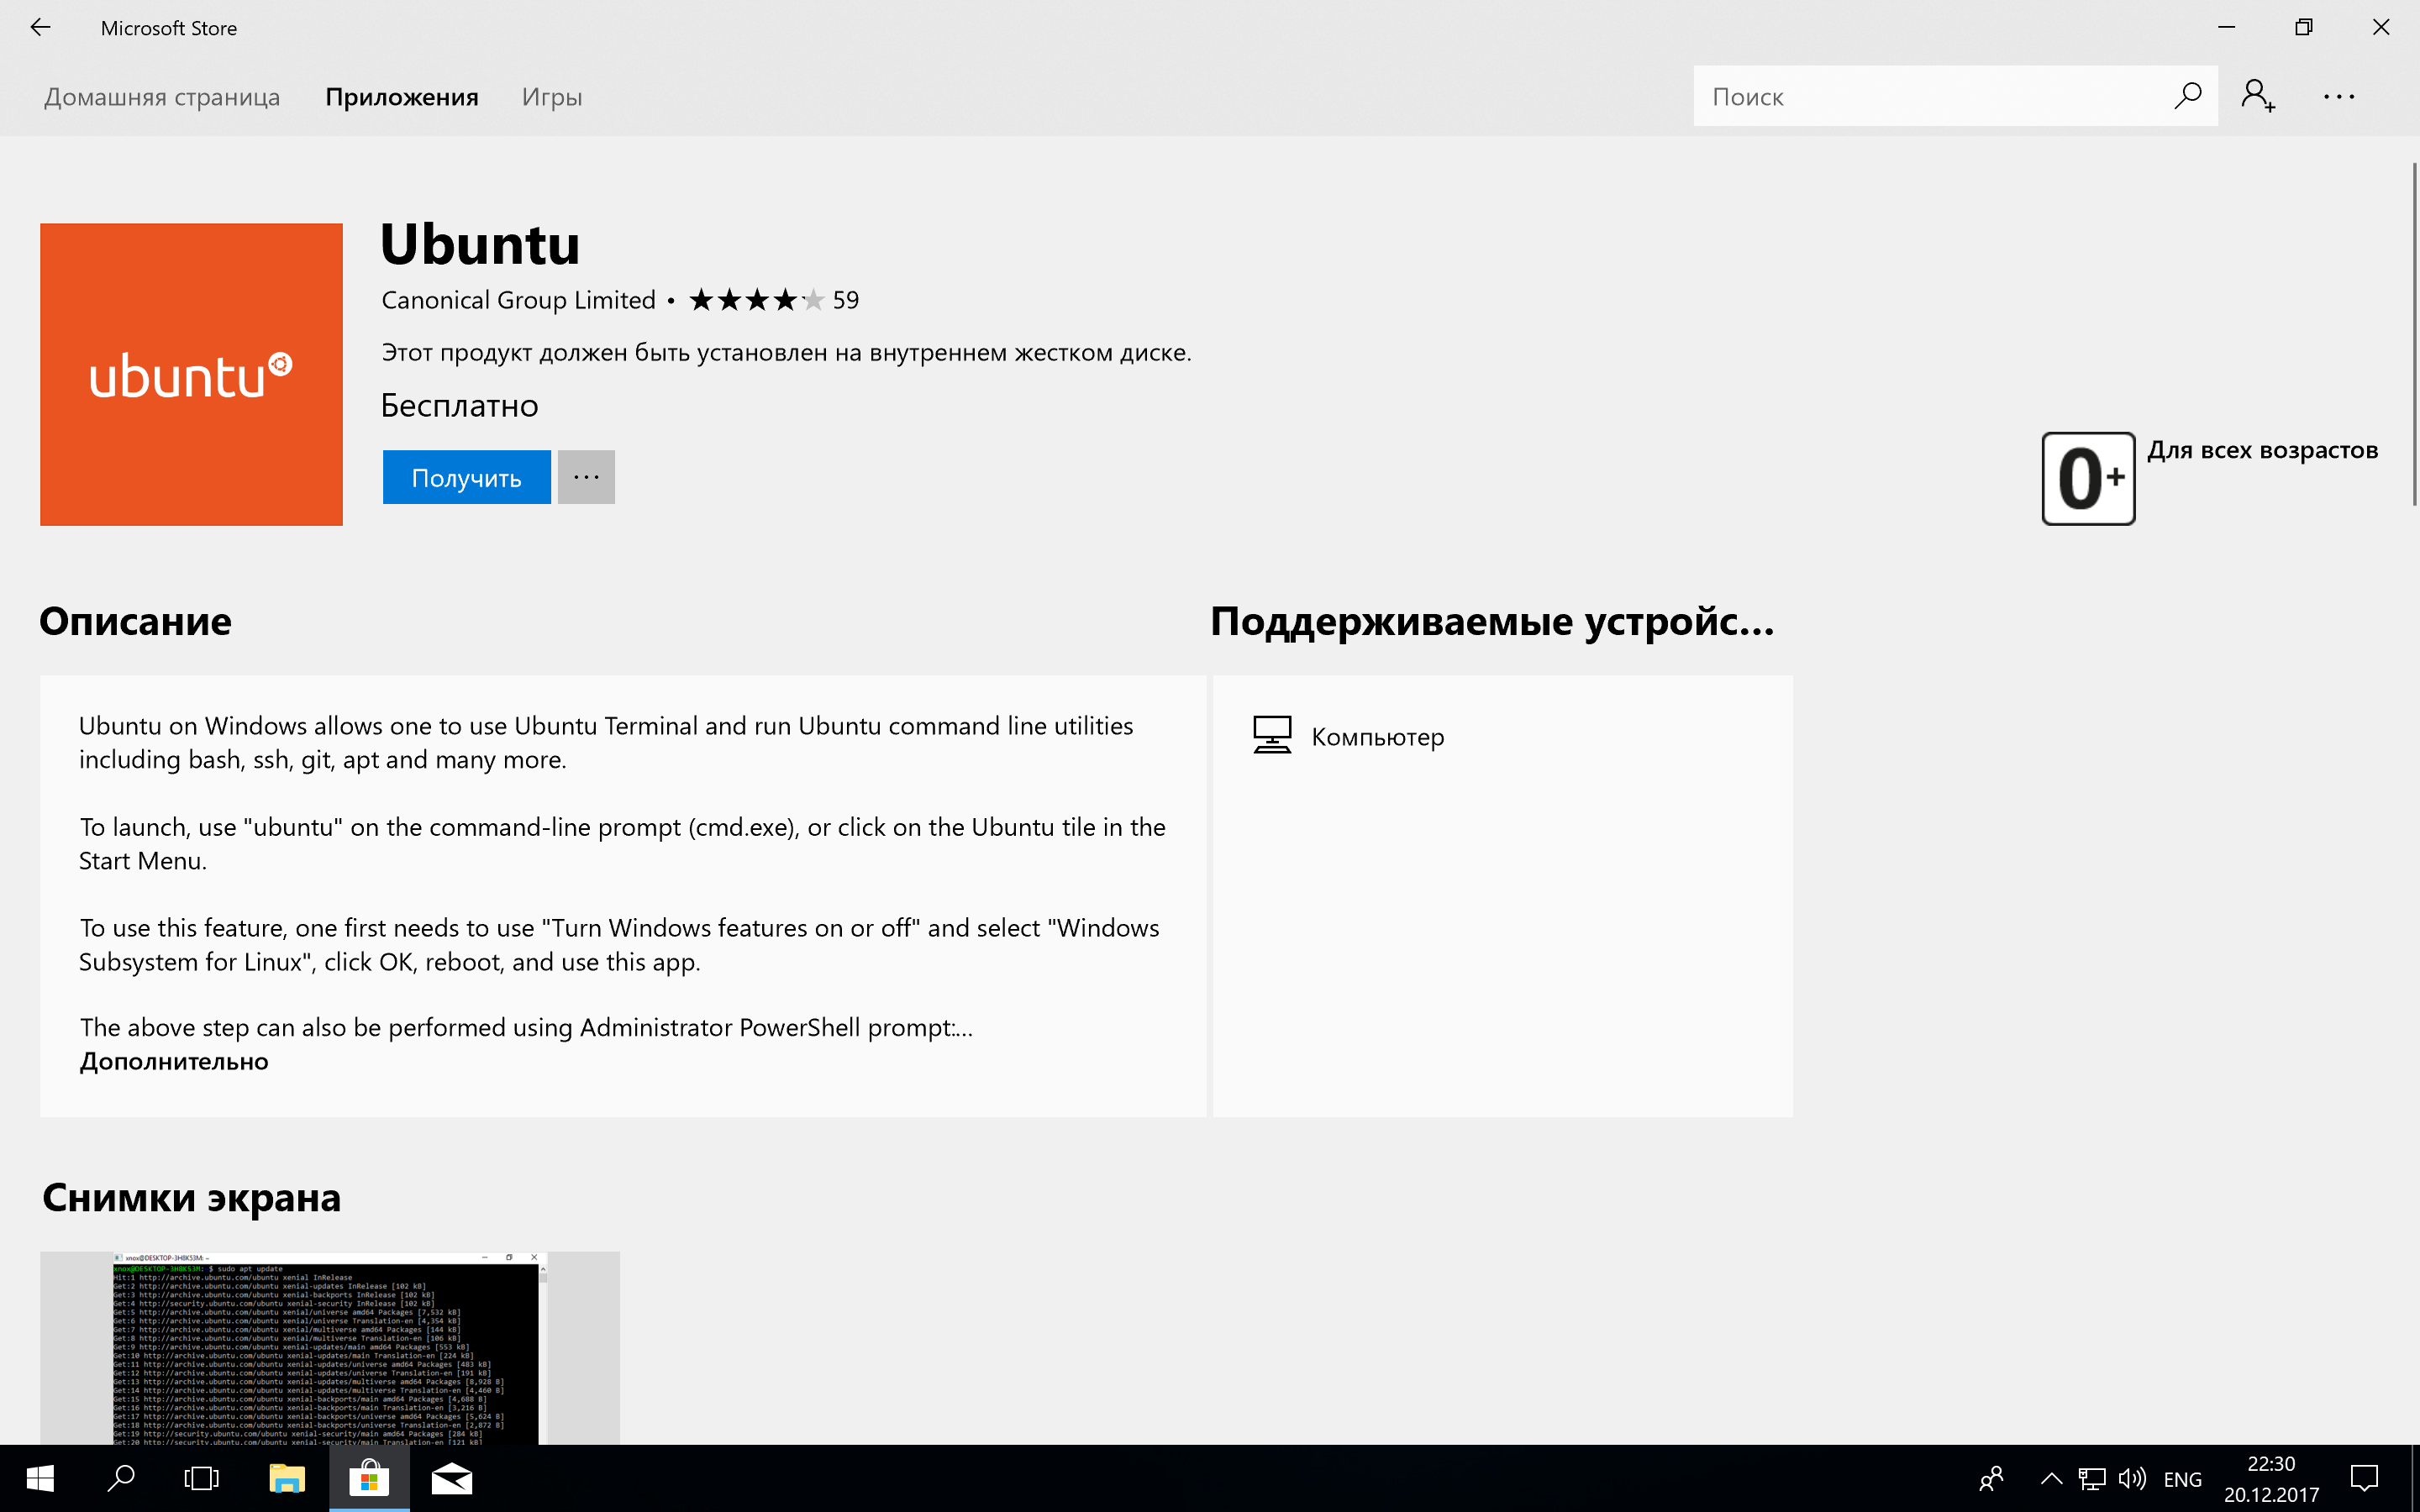This screenshot has width=2420, height=1512.
Task: Click the Компьютер device icon
Action: [1272, 735]
